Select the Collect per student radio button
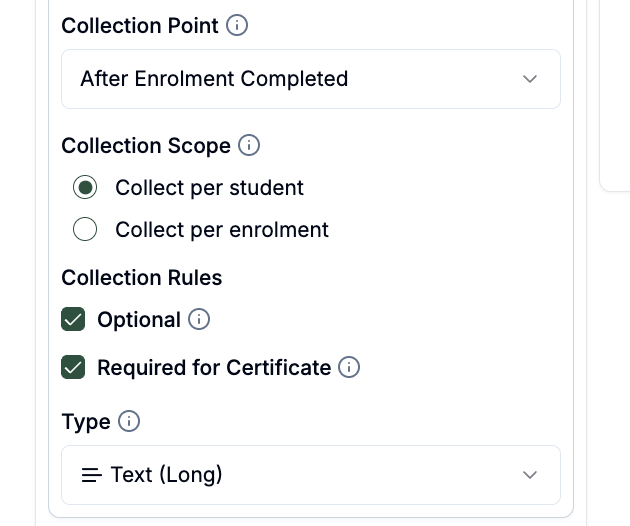 [85, 187]
